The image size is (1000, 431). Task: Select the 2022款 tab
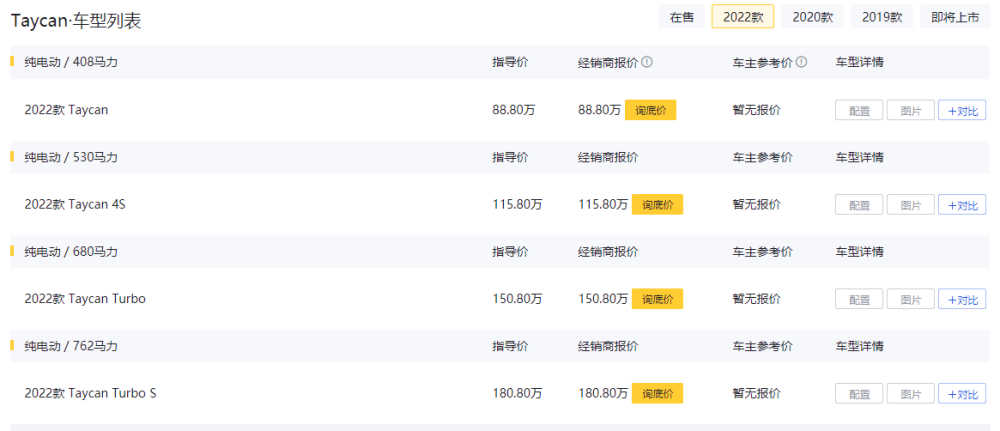(743, 17)
